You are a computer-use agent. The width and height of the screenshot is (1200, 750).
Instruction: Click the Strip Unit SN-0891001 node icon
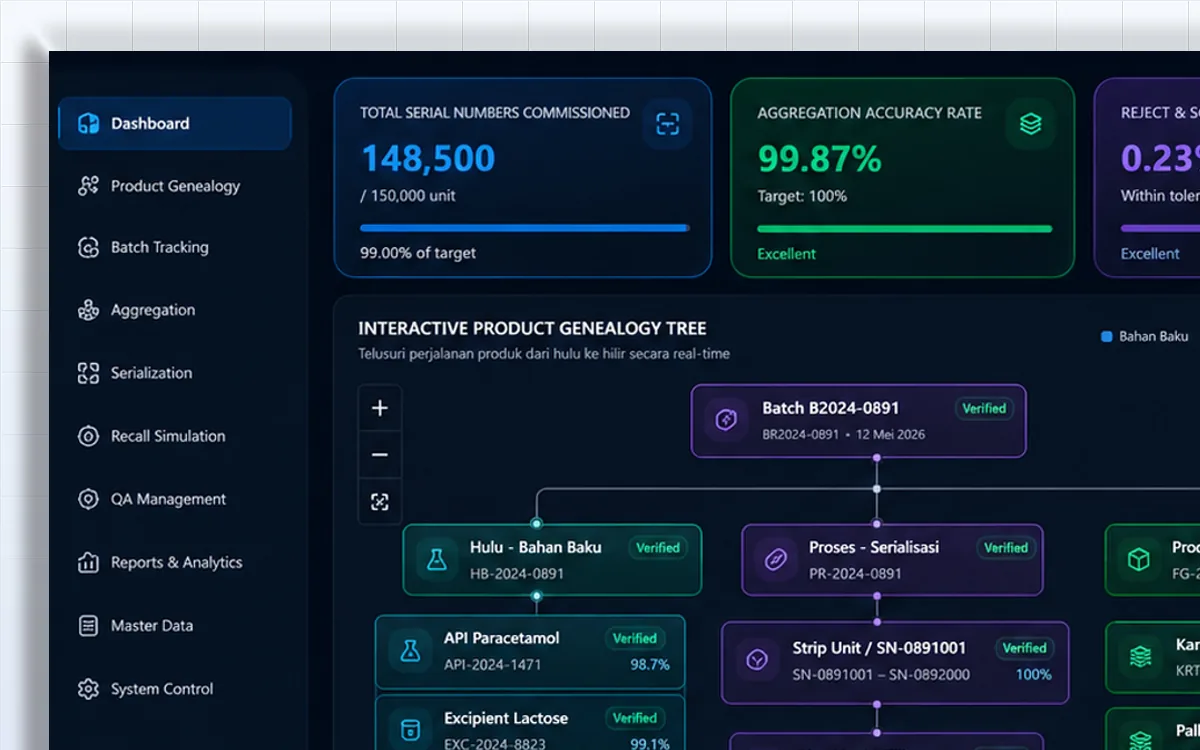[757, 660]
